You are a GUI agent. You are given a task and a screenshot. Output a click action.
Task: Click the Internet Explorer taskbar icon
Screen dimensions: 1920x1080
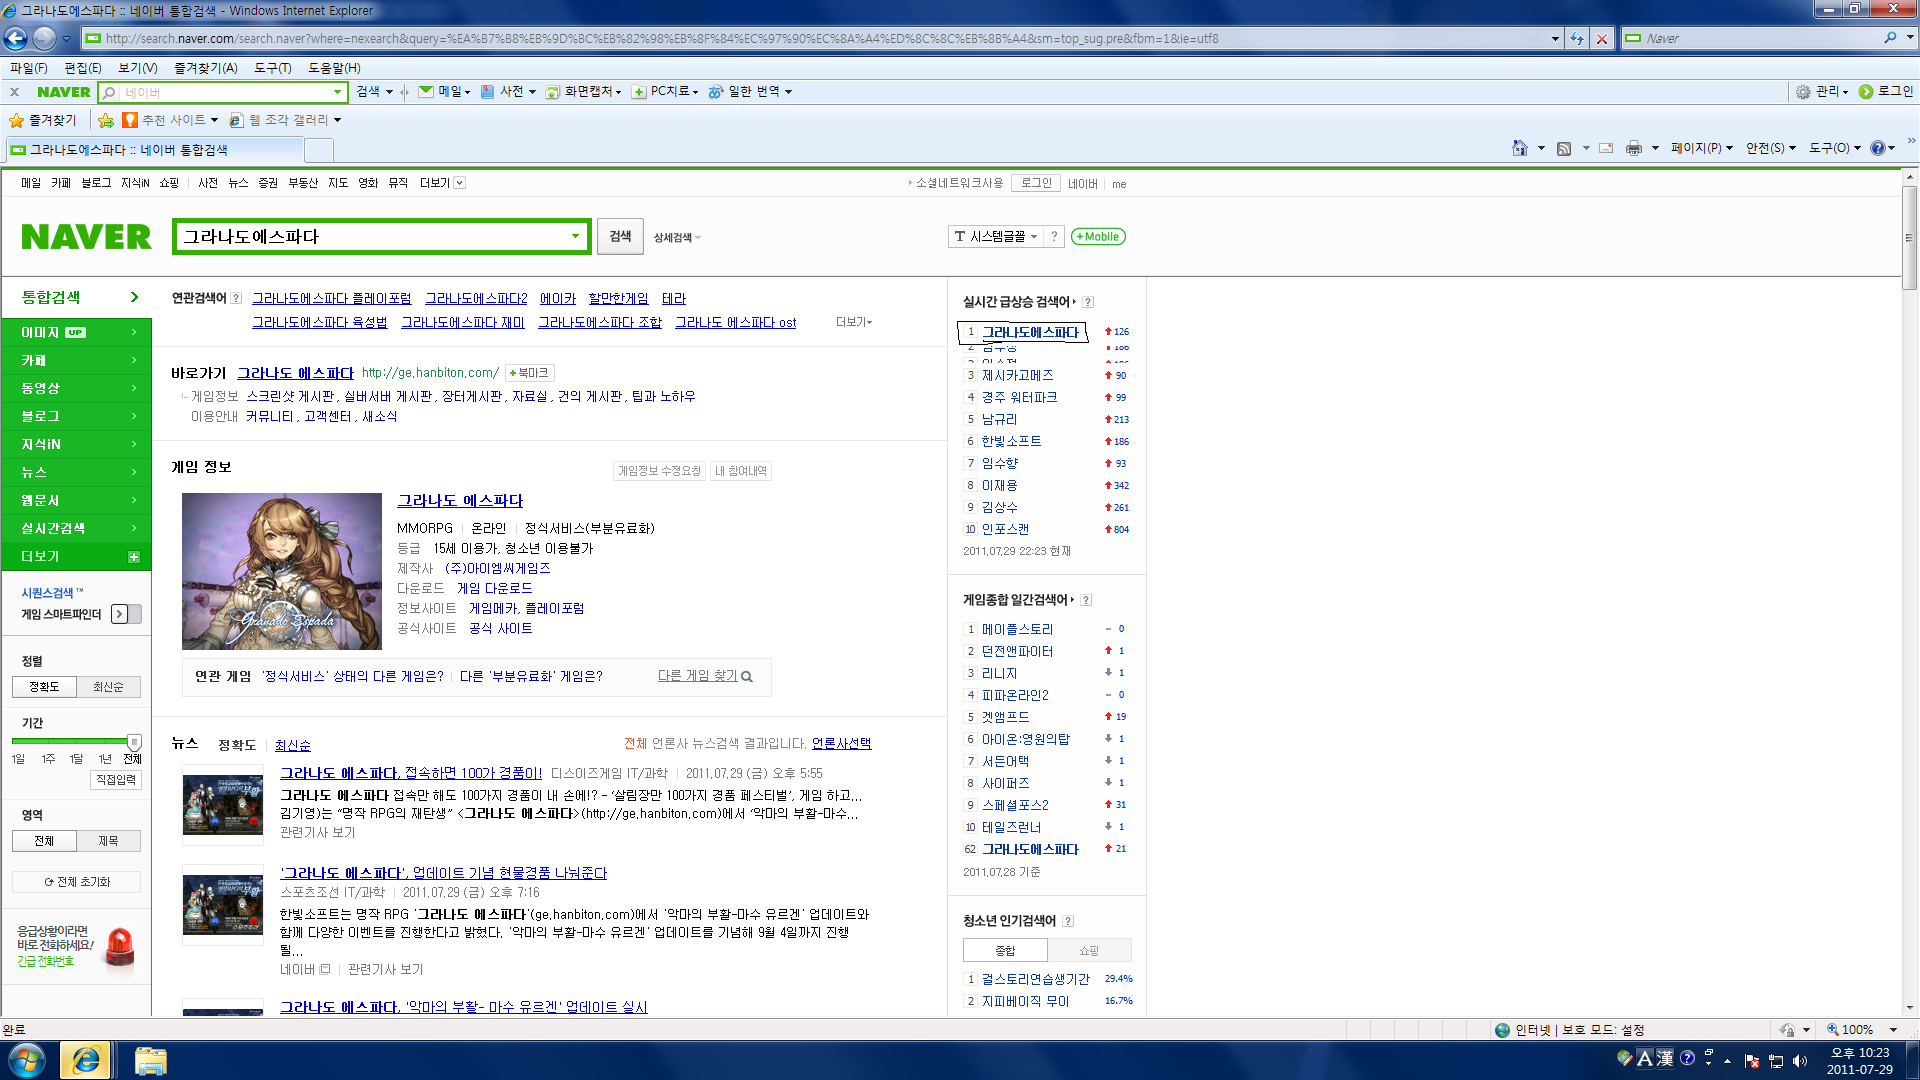pos(85,1060)
